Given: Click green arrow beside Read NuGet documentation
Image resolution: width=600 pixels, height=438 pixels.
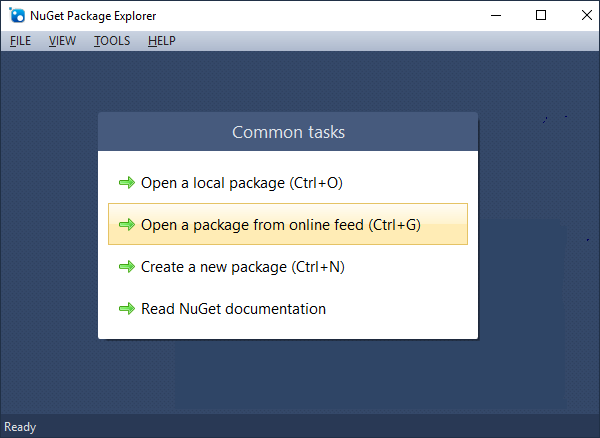Looking at the screenshot, I should (x=126, y=309).
